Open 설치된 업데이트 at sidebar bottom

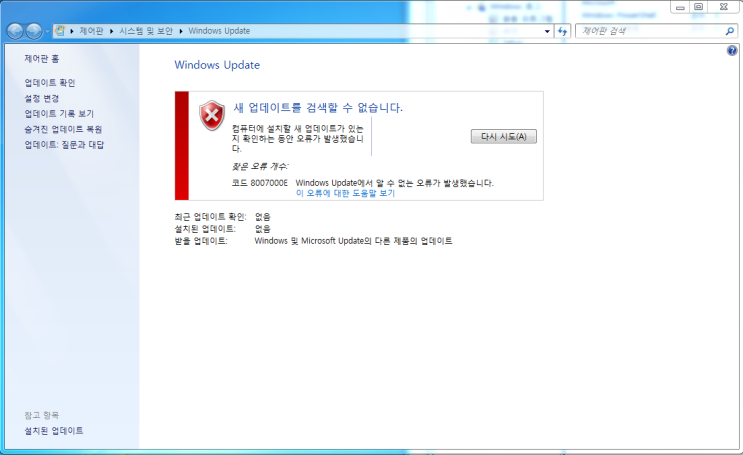54,430
